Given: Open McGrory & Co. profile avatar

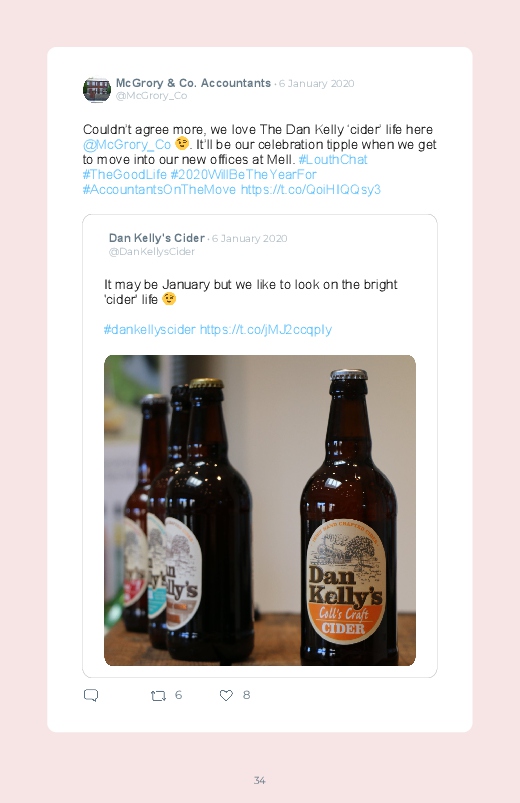Looking at the screenshot, I should pos(97,90).
